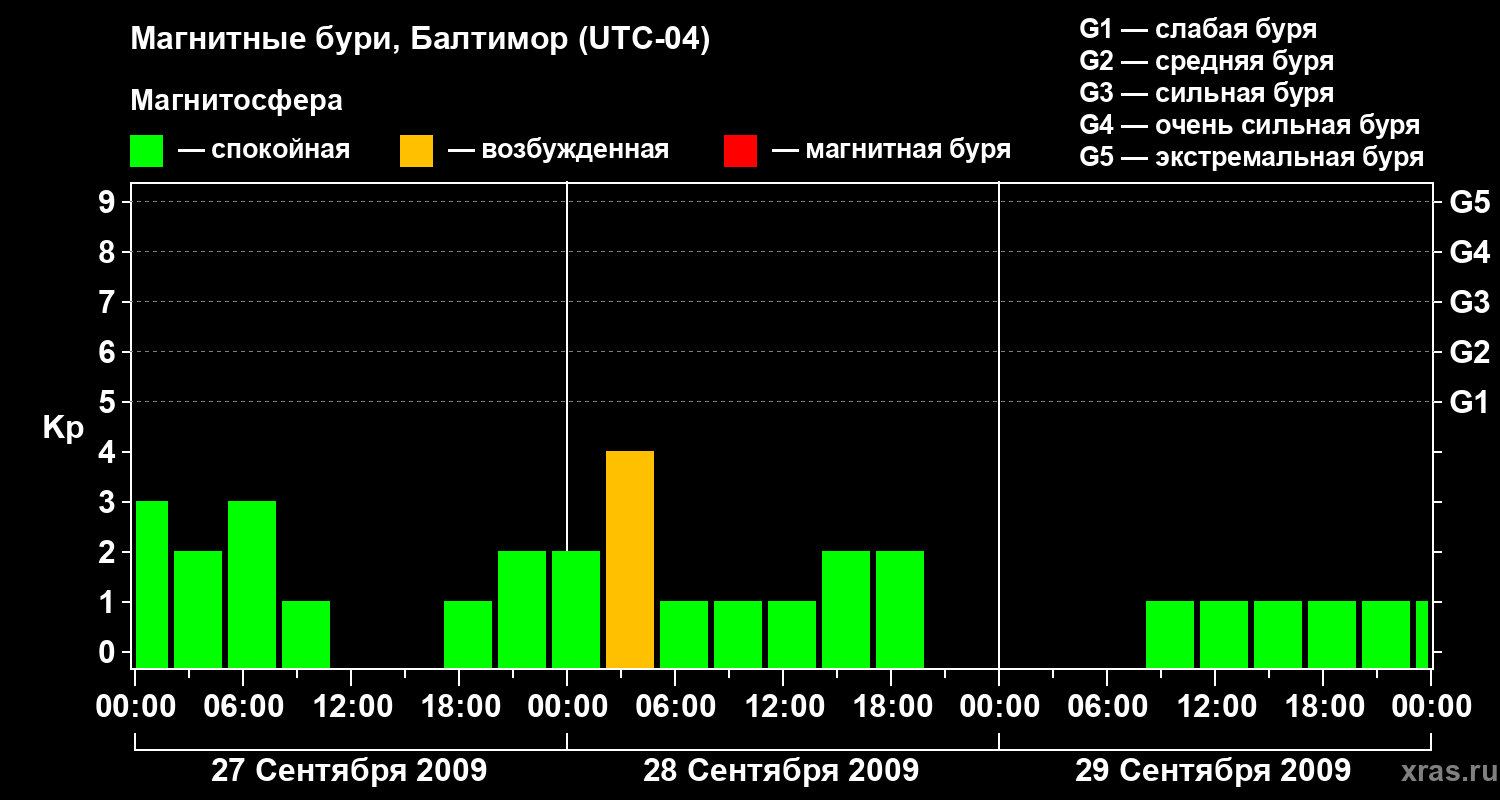Select the Kp 3 bar at 06:00 on 27 September

tap(252, 584)
